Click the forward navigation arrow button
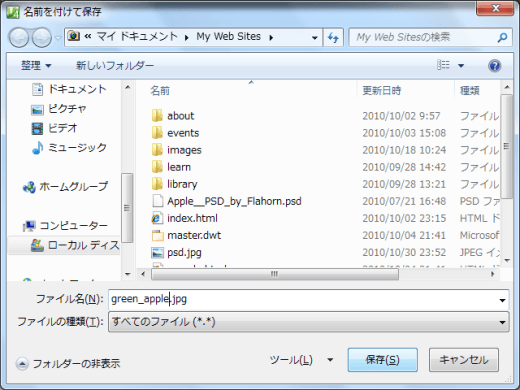Viewport: 520px width, 390px height. [x=41, y=37]
